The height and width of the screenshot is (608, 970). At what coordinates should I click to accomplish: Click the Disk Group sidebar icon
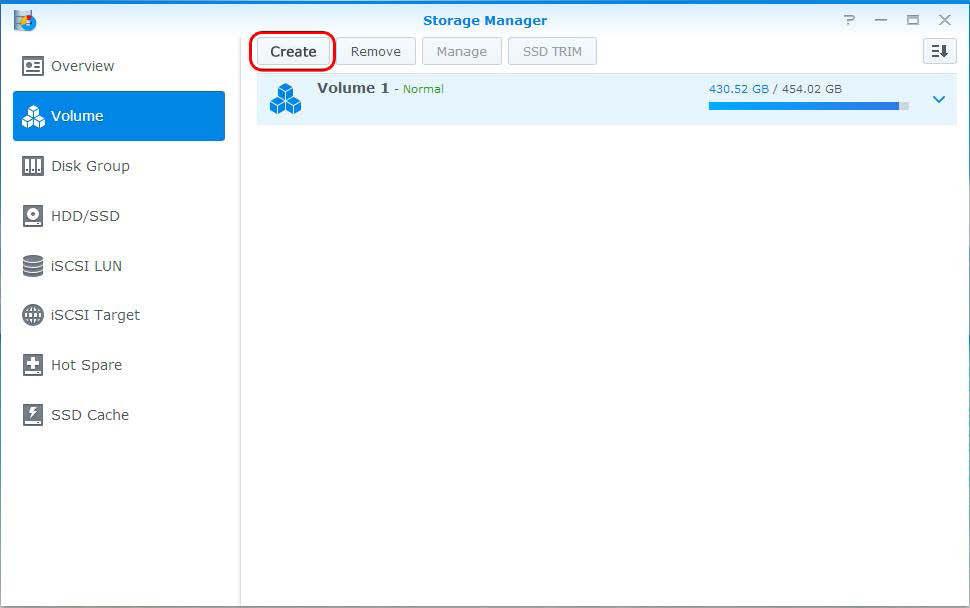coord(33,166)
